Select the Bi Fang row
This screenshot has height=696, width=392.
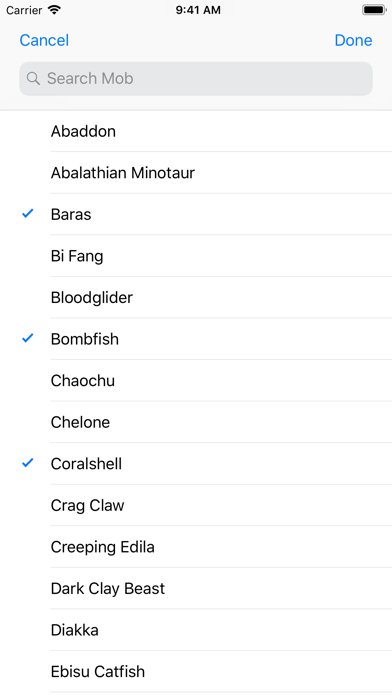pyautogui.click(x=196, y=256)
